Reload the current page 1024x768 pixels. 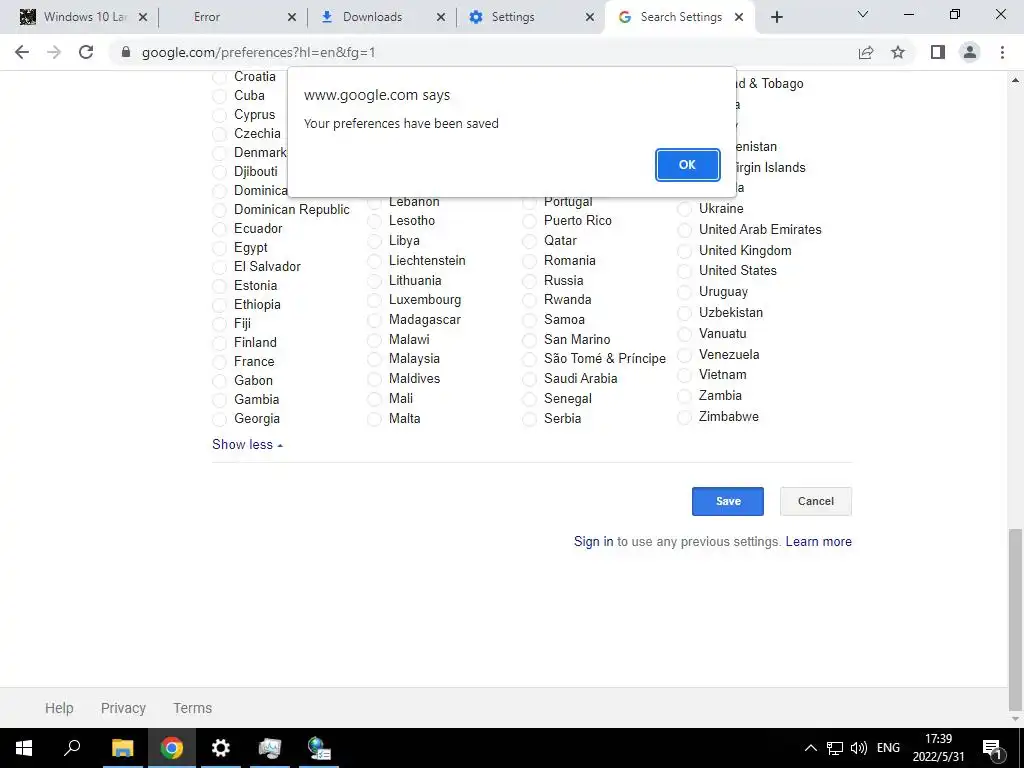pyautogui.click(x=86, y=52)
